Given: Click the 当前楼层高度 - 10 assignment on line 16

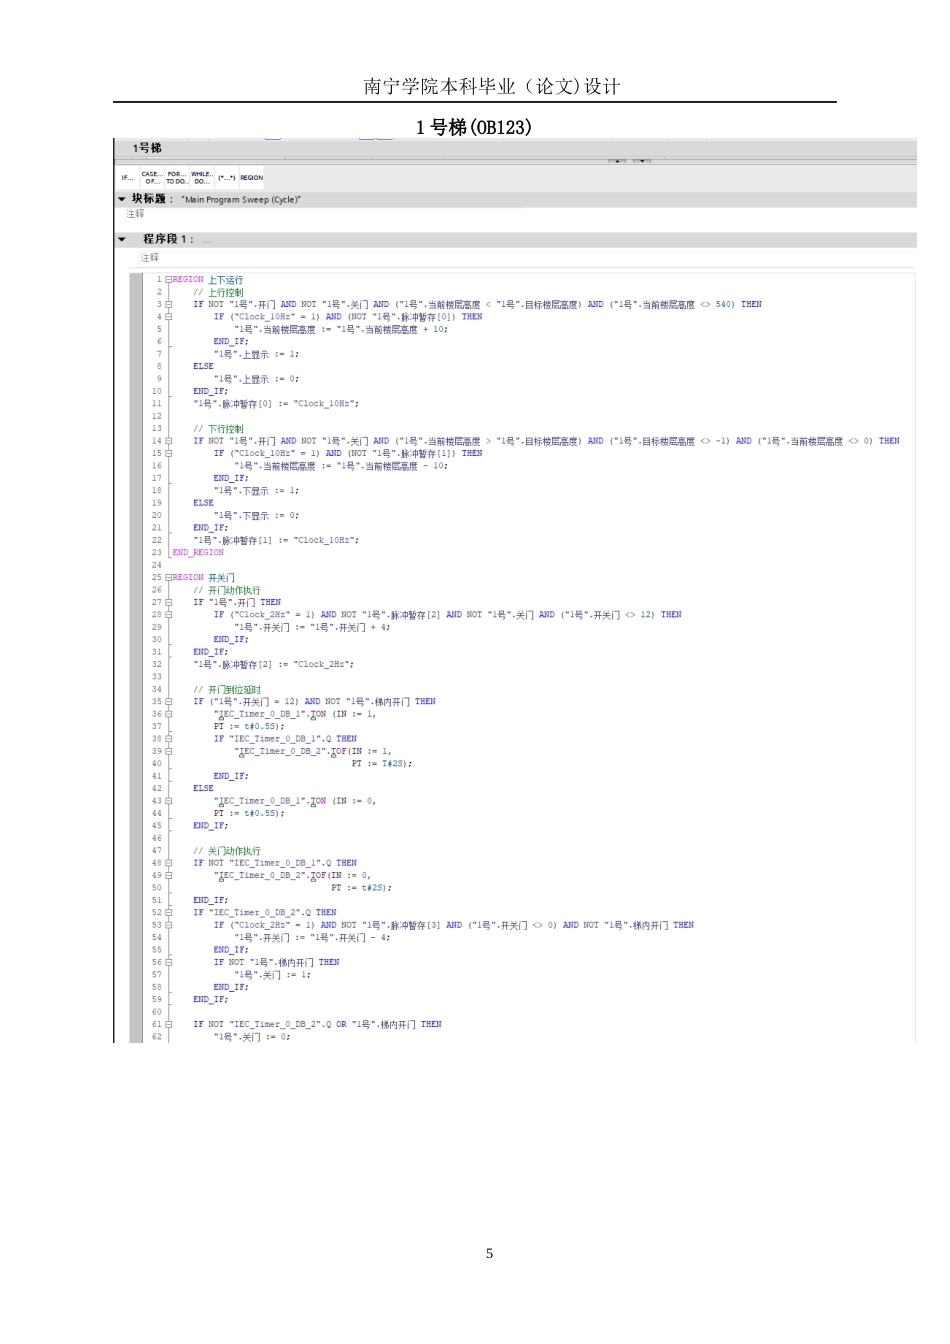Looking at the screenshot, I should click(341, 466).
